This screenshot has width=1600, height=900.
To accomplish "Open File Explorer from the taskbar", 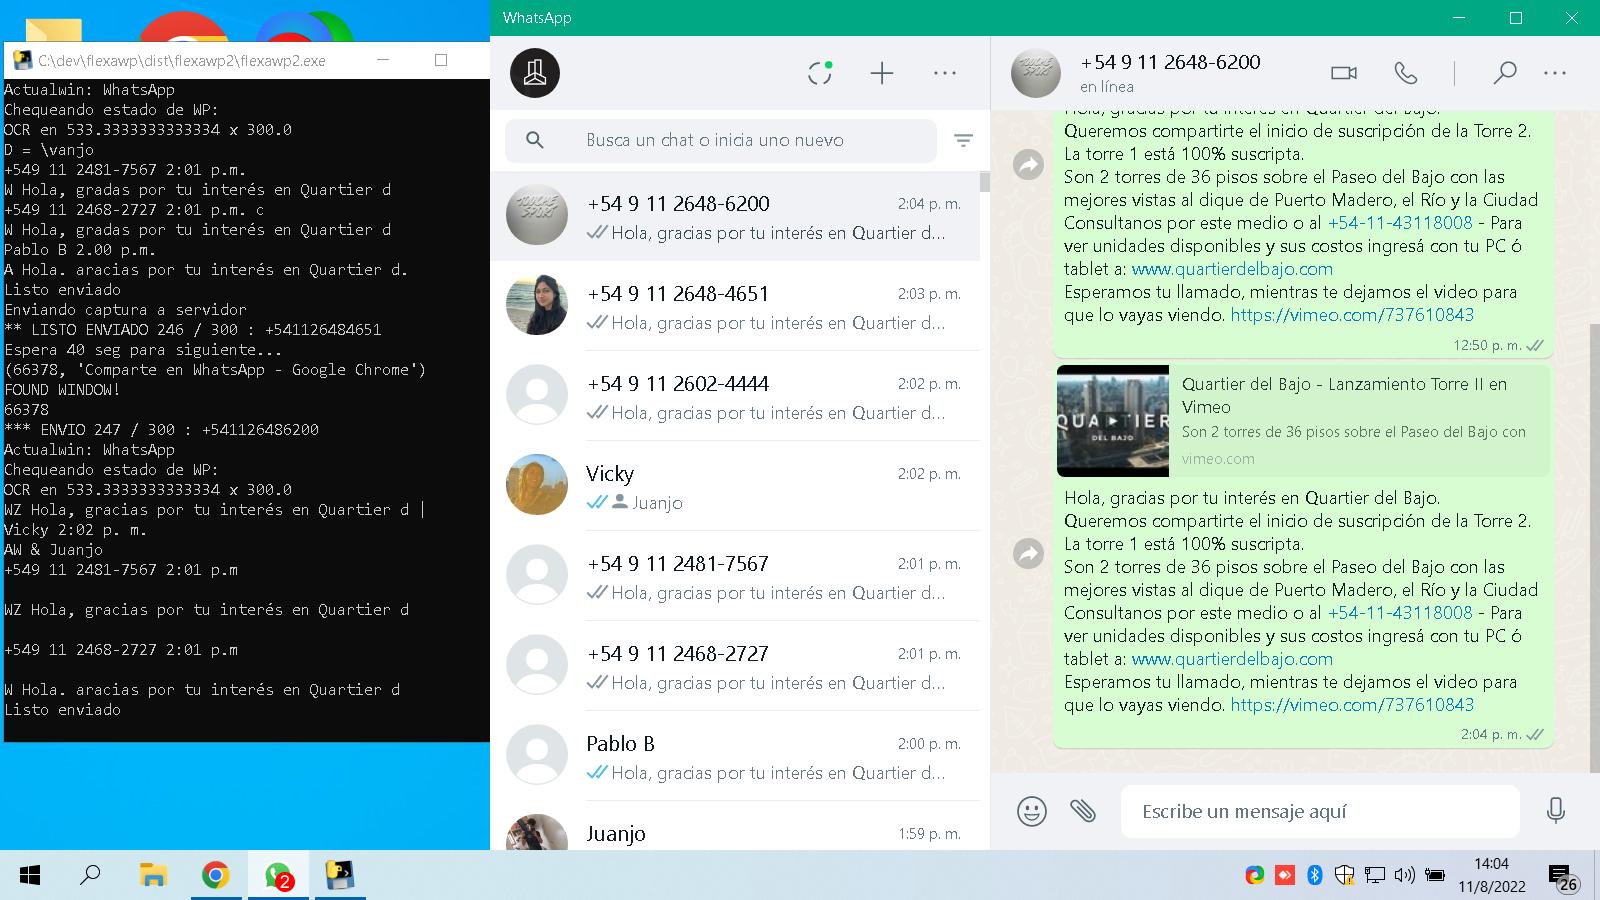I will 152,876.
